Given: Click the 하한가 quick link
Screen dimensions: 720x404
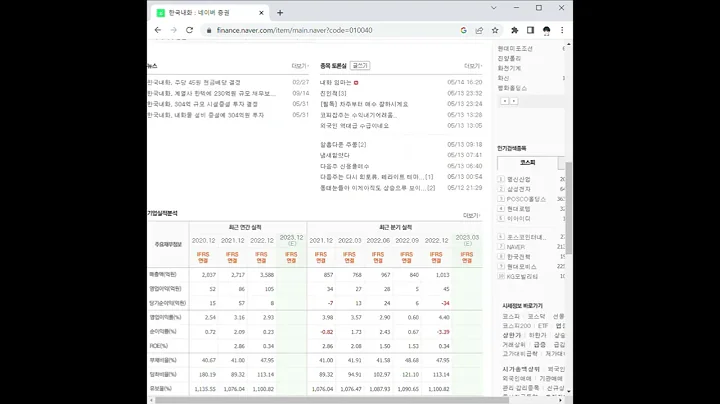Looking at the screenshot, I should [x=537, y=335].
